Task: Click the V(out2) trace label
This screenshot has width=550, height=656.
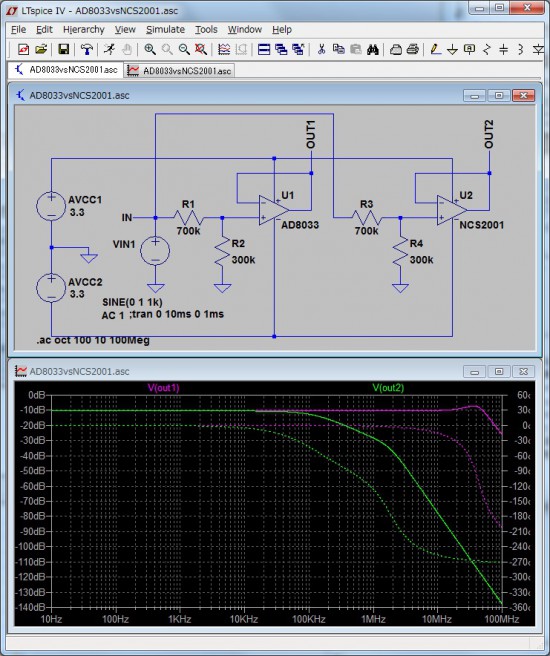Action: point(388,388)
